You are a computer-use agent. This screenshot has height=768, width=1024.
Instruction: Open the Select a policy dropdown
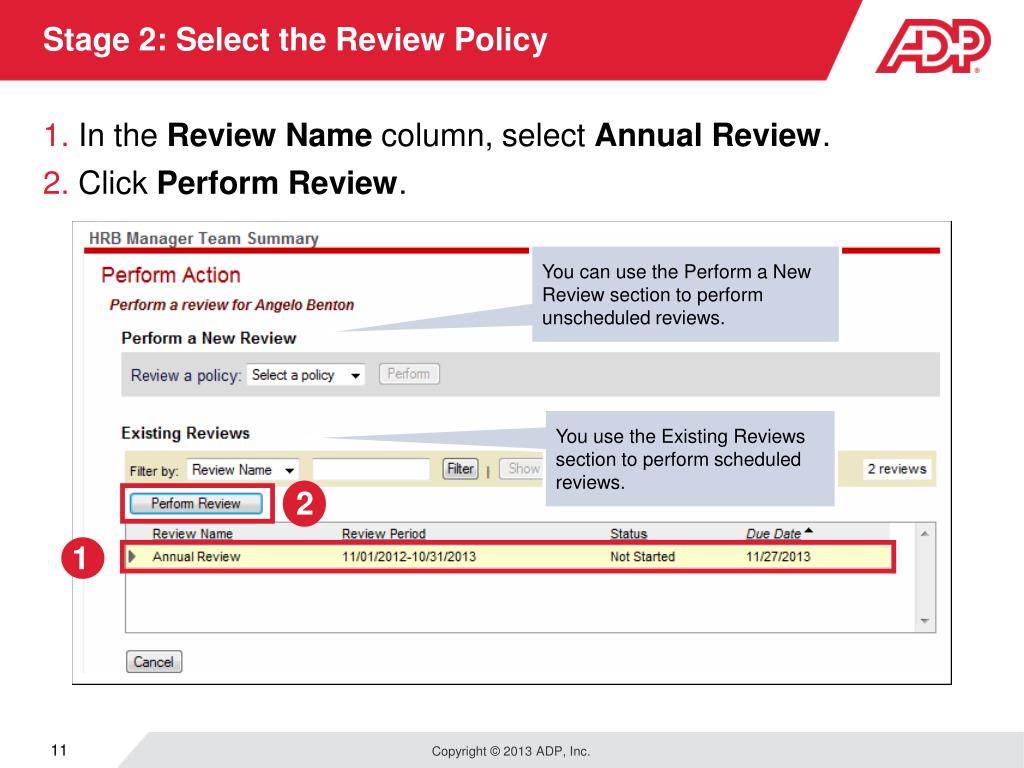tap(306, 375)
